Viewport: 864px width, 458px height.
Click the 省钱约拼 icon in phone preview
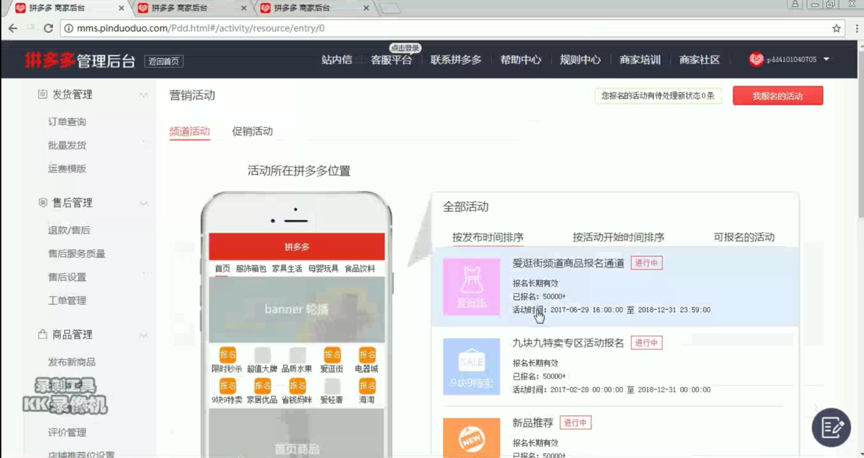[298, 386]
